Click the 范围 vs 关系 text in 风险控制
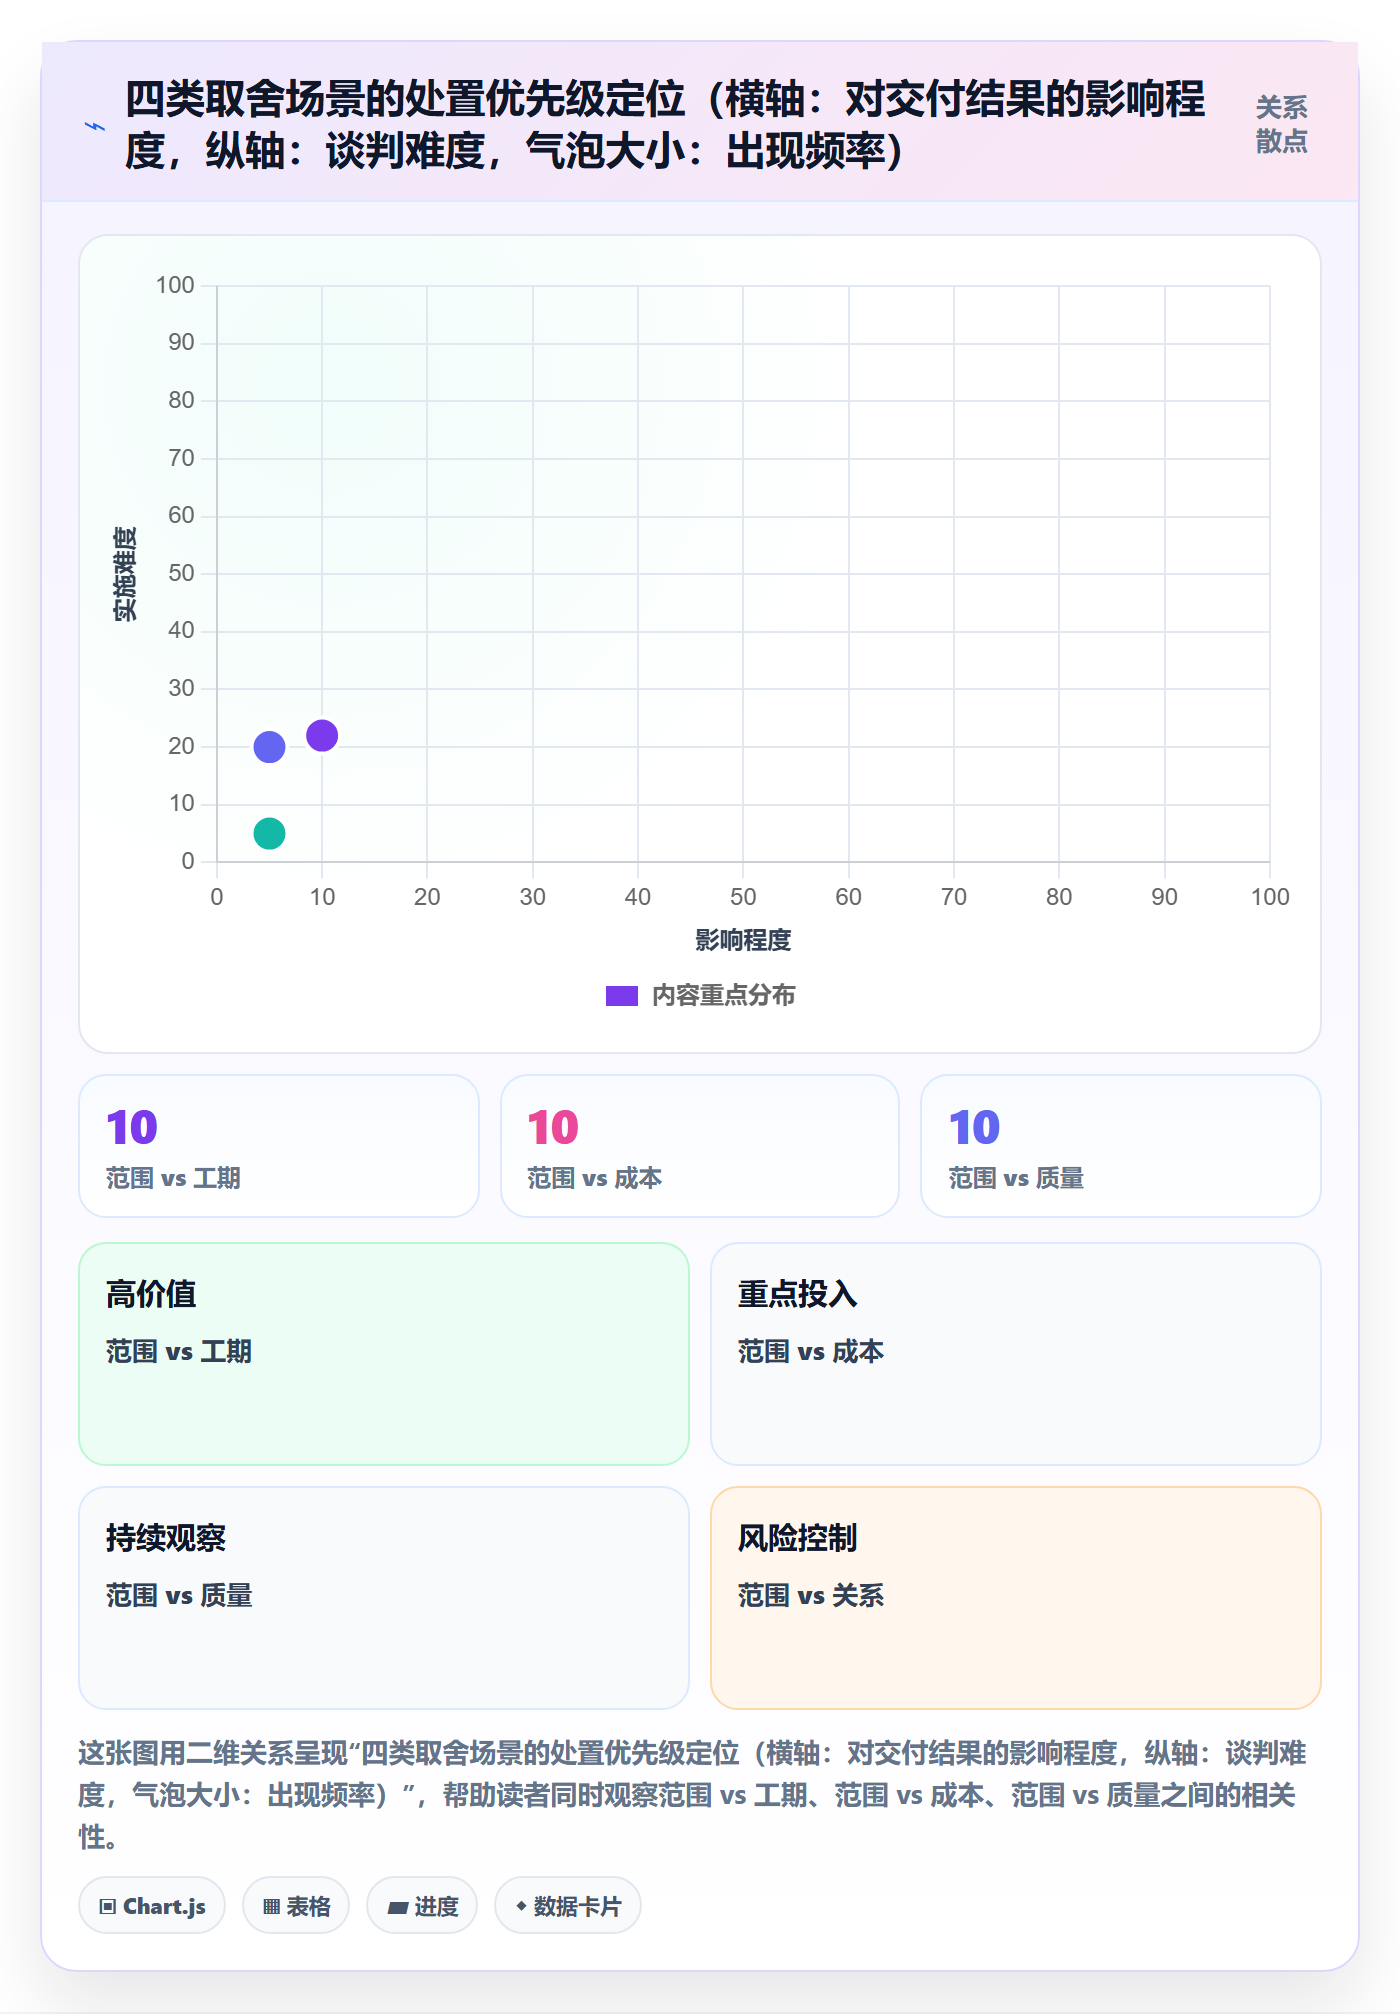The image size is (1400, 2014). [811, 1595]
